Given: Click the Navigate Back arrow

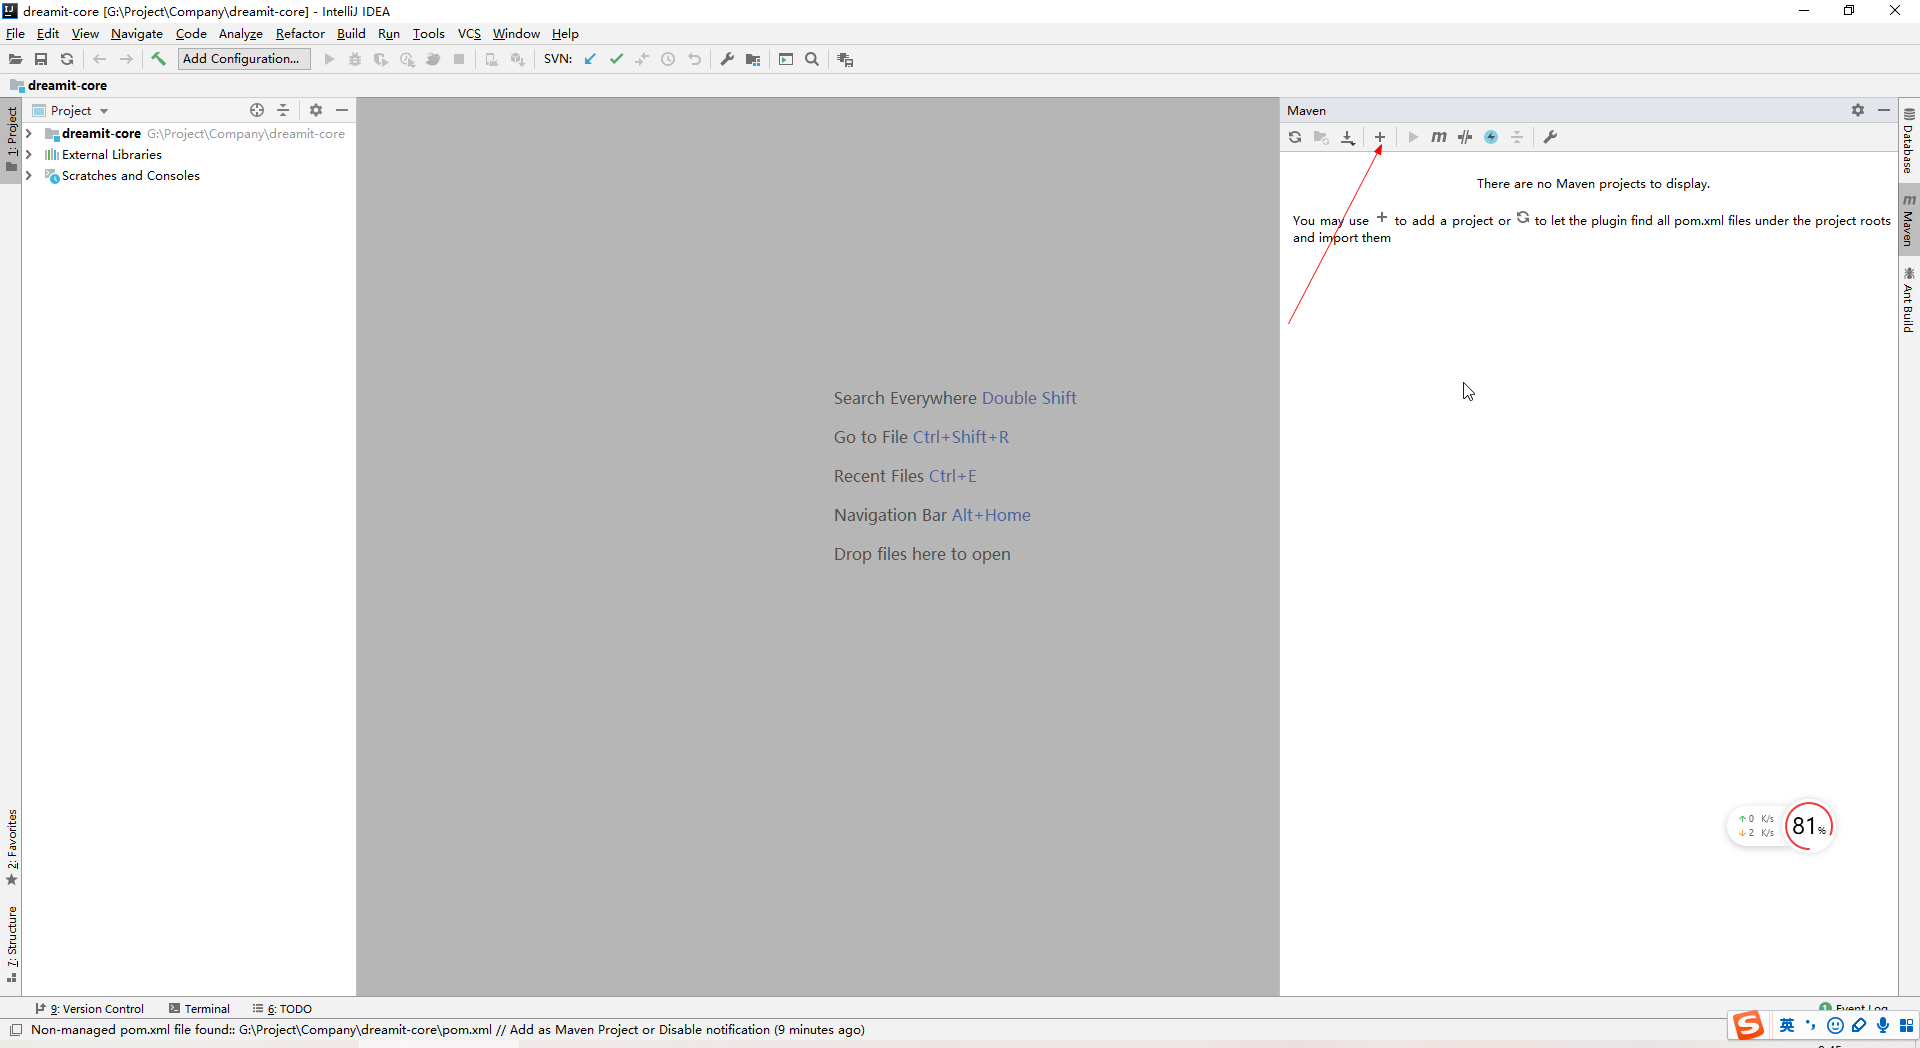Looking at the screenshot, I should pyautogui.click(x=100, y=60).
